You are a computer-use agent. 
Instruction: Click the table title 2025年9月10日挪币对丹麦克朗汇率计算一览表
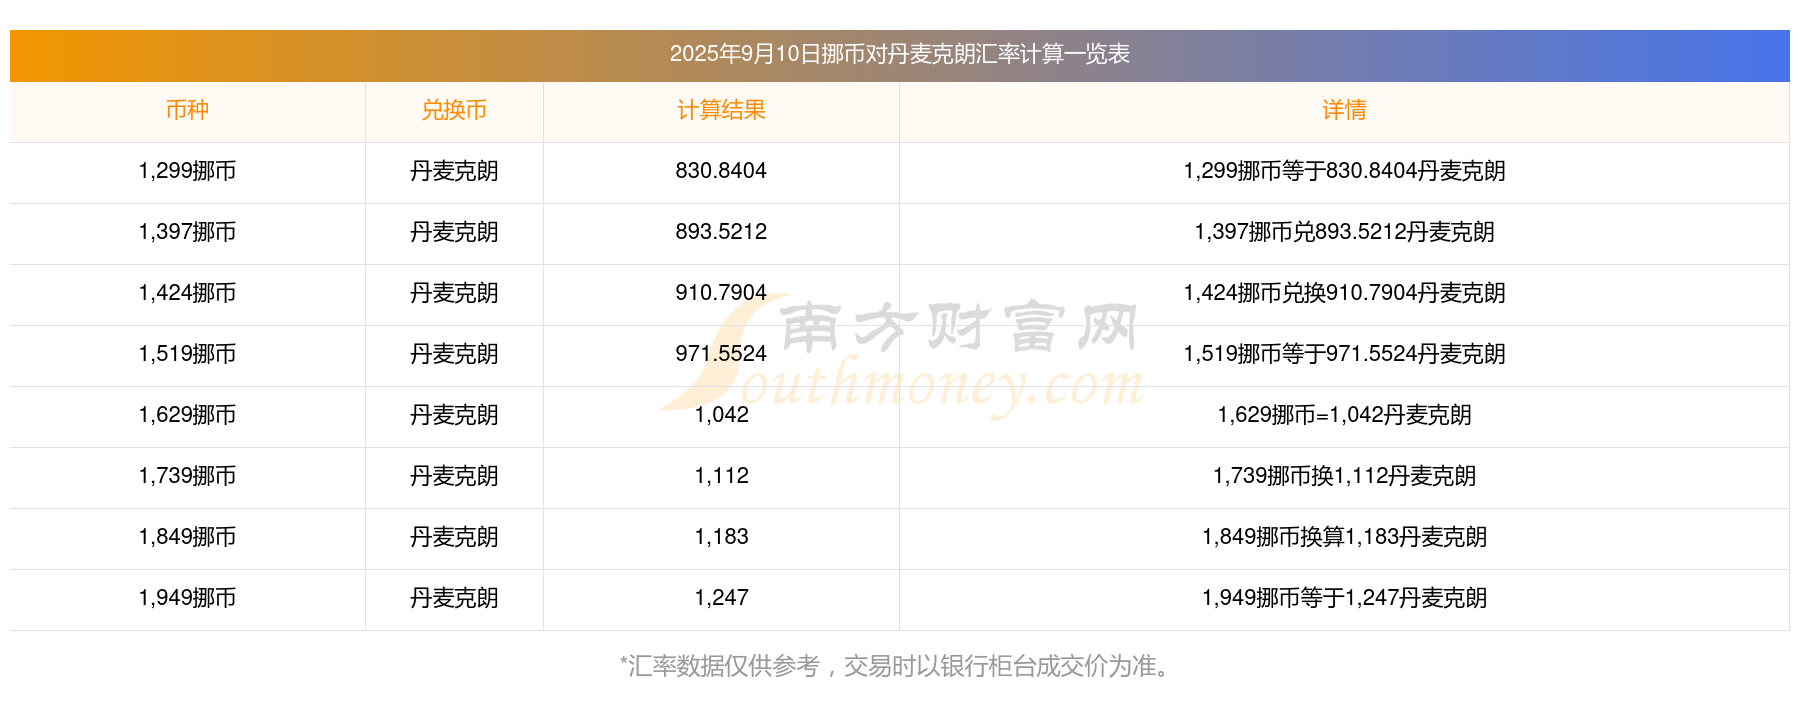coord(899,54)
